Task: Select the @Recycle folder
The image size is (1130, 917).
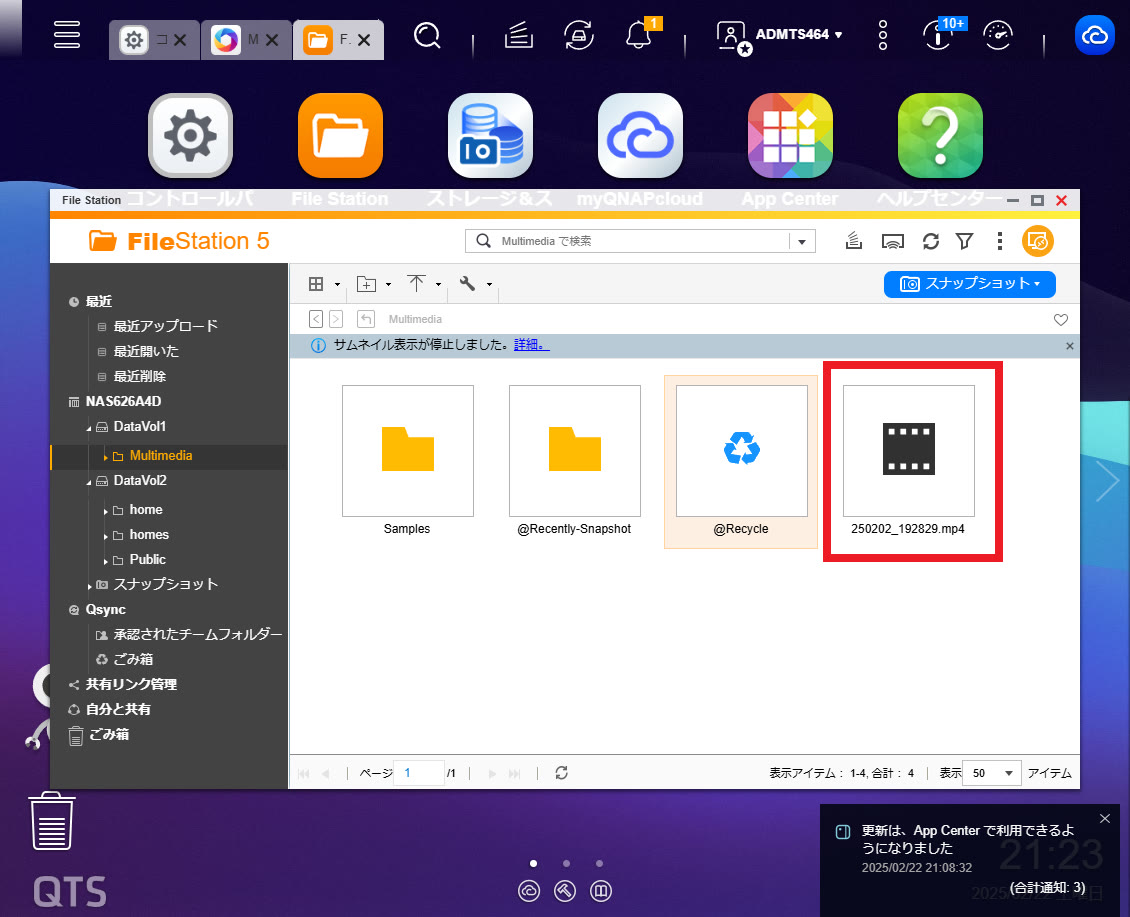Action: point(741,461)
